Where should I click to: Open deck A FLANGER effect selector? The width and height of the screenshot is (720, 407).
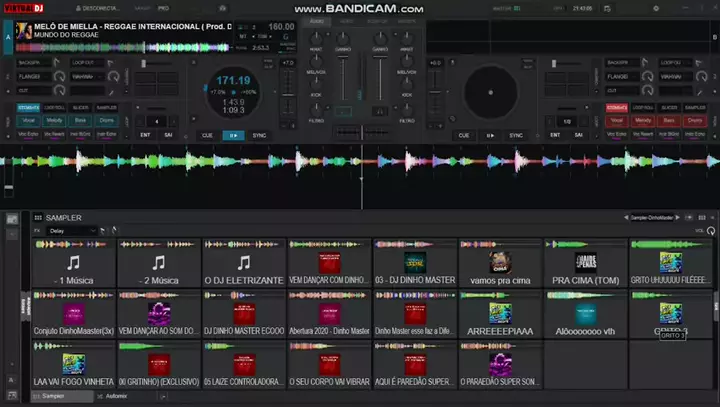point(34,77)
